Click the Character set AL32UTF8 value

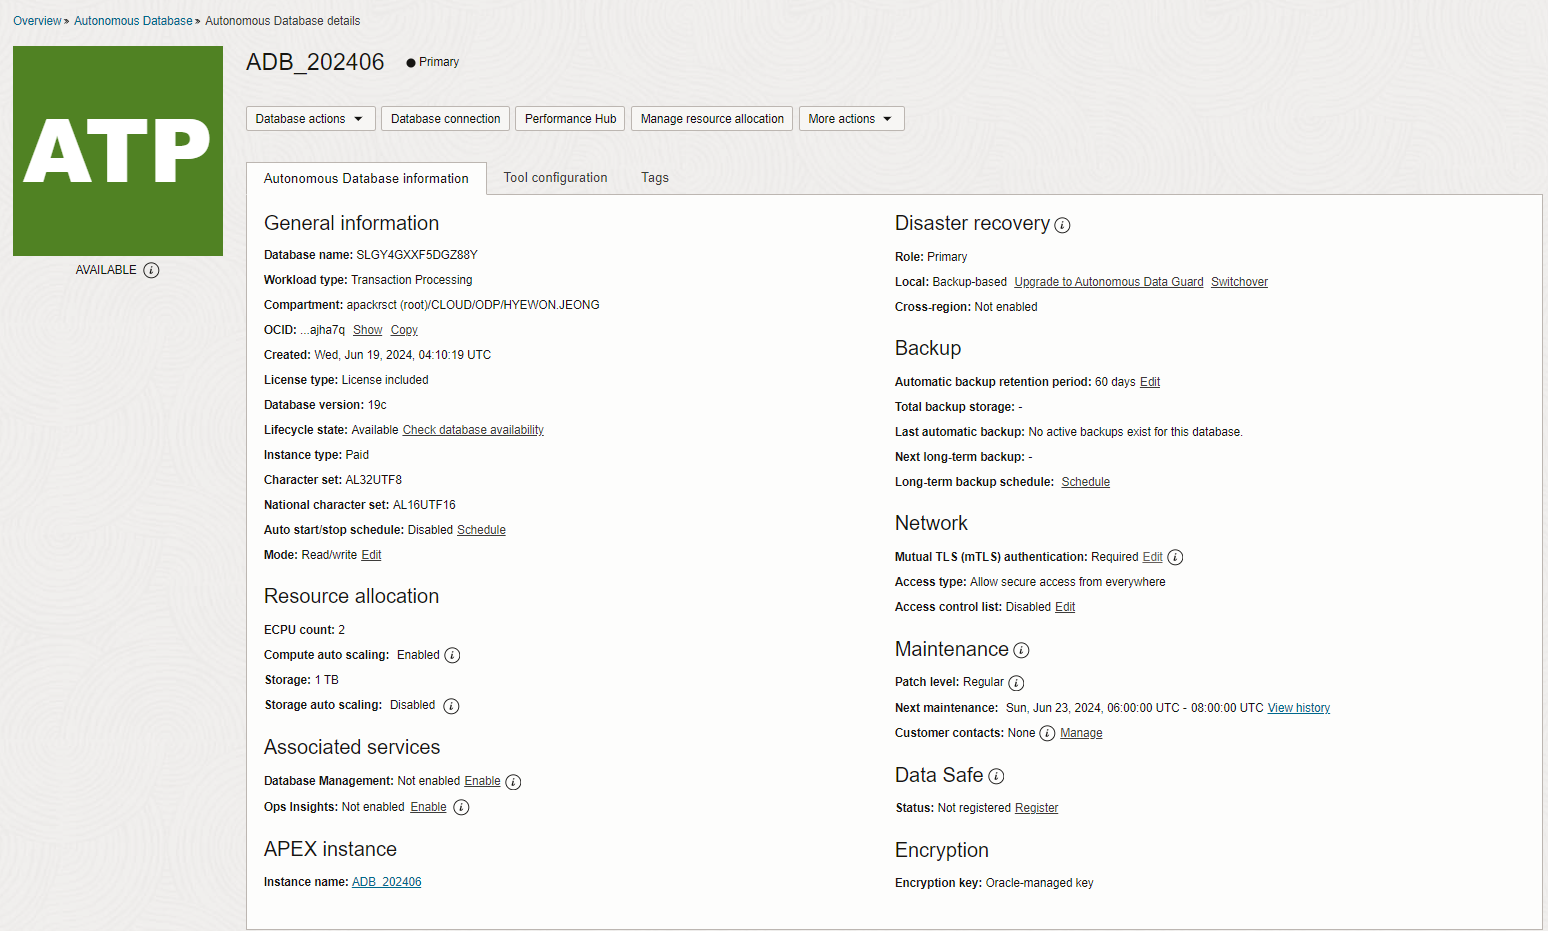pos(374,480)
